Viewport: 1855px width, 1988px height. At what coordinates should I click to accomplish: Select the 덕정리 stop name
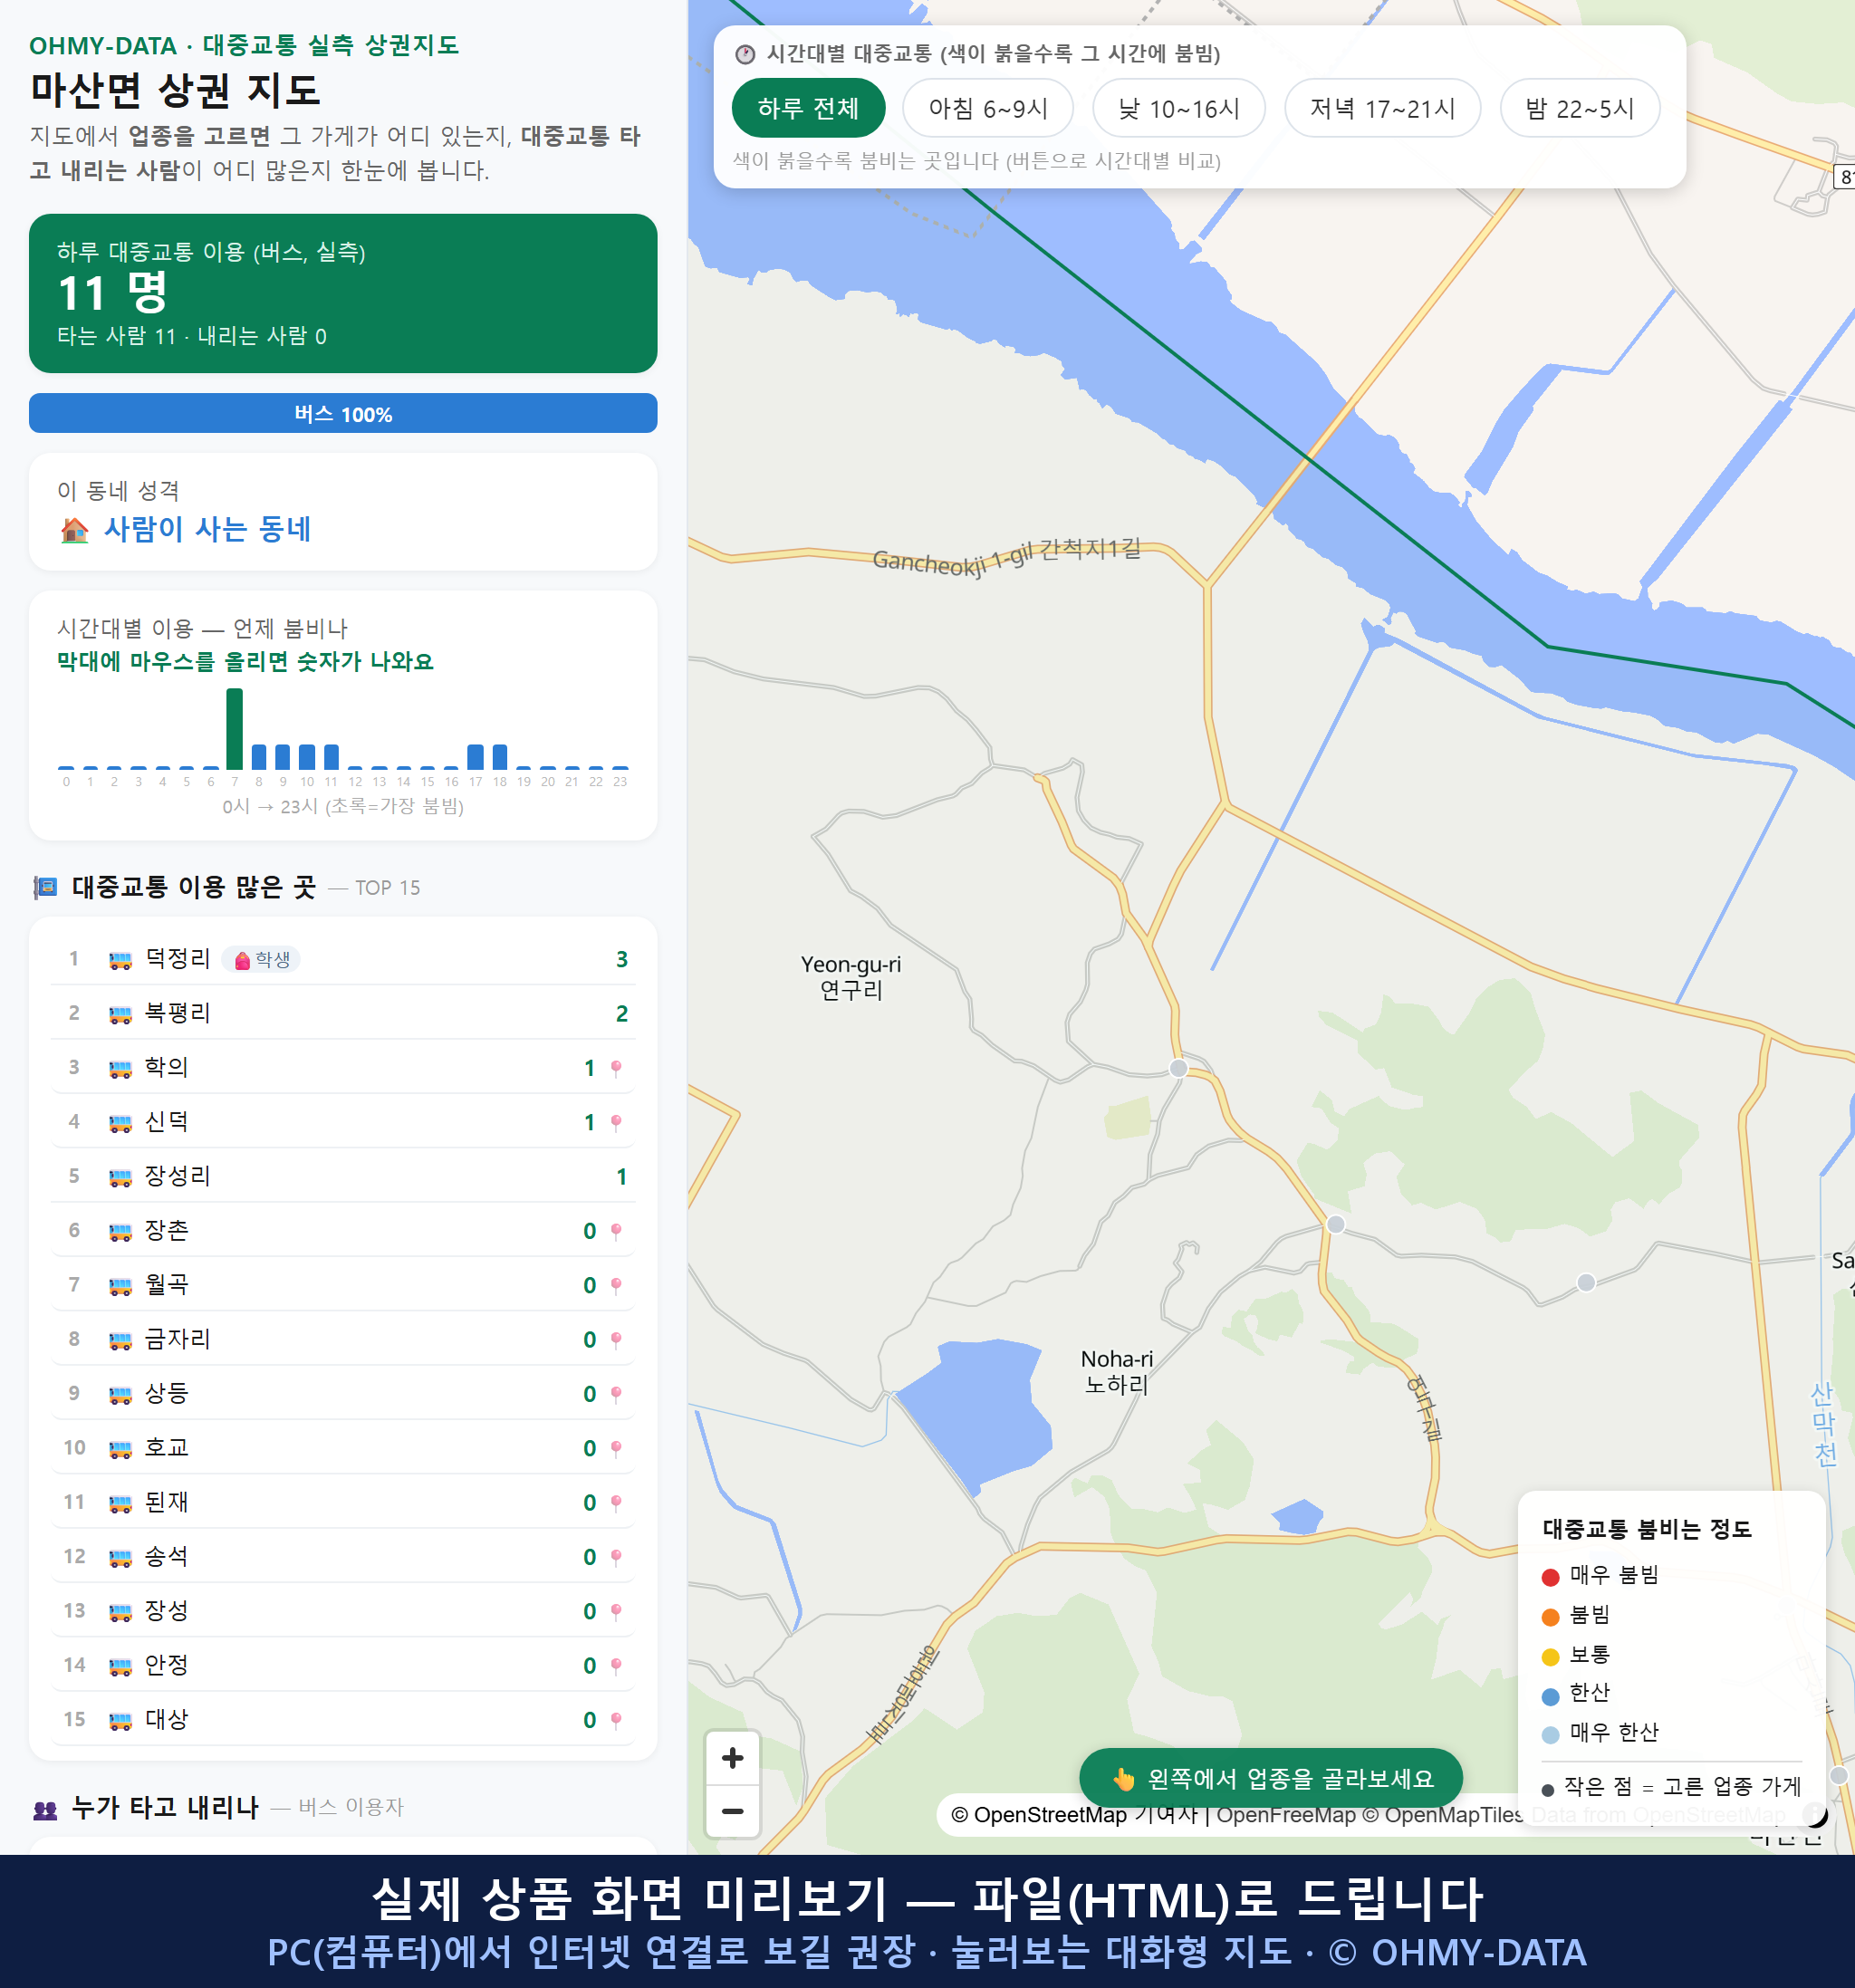pyautogui.click(x=177, y=959)
